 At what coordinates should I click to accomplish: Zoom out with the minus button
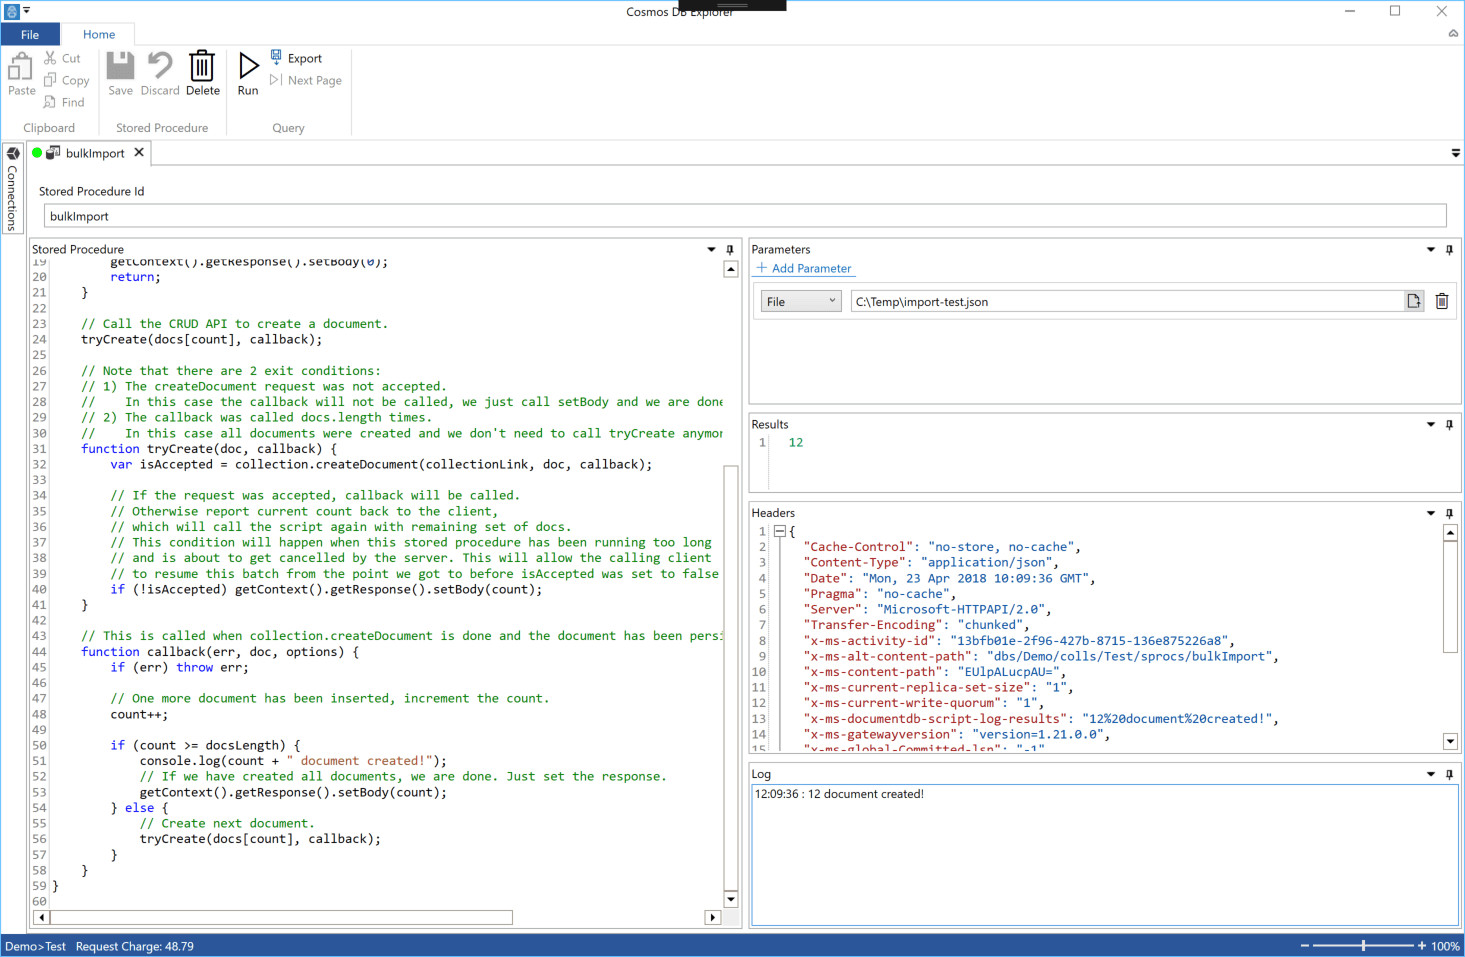click(1305, 946)
